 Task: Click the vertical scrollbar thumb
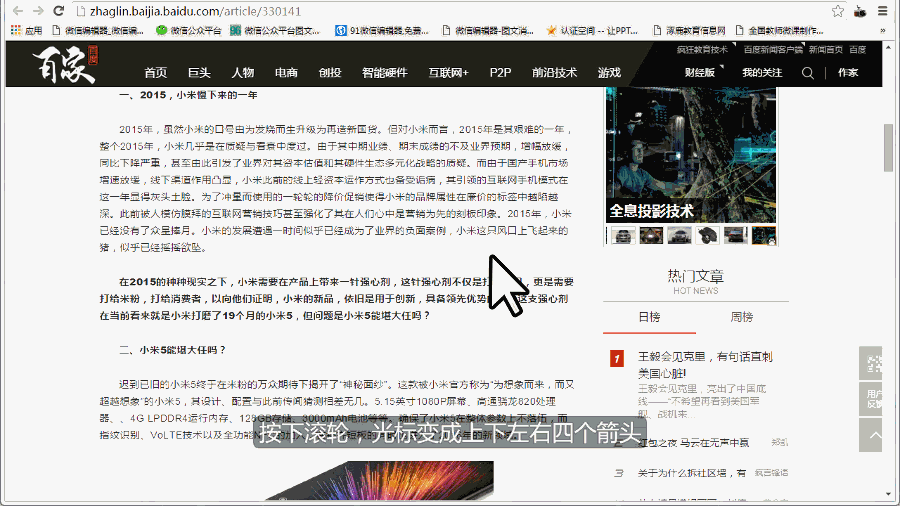889,147
